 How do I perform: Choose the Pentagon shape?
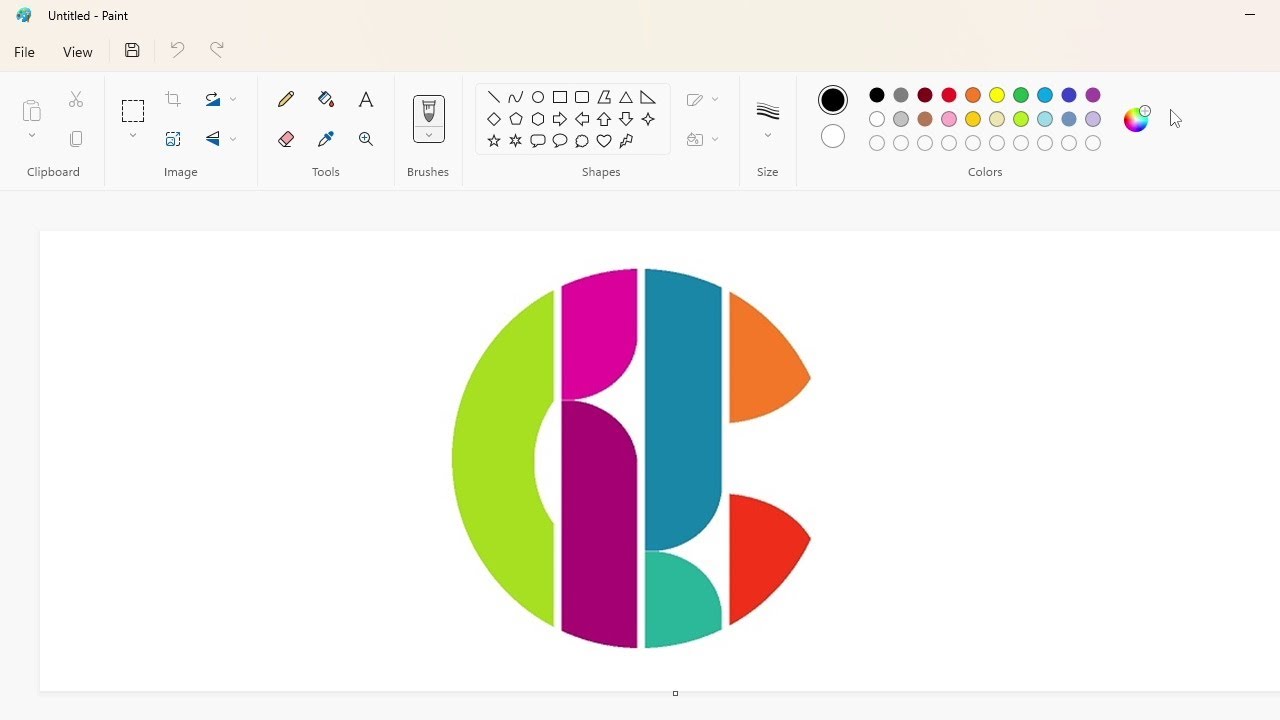516,119
